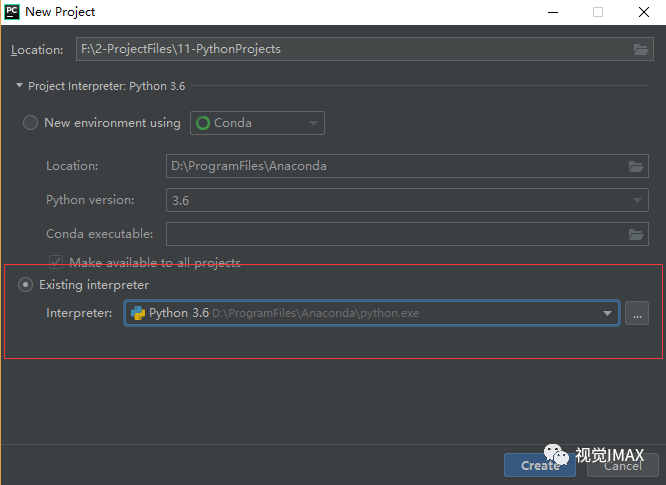Click the PyCharm logo in the title bar

(12, 12)
